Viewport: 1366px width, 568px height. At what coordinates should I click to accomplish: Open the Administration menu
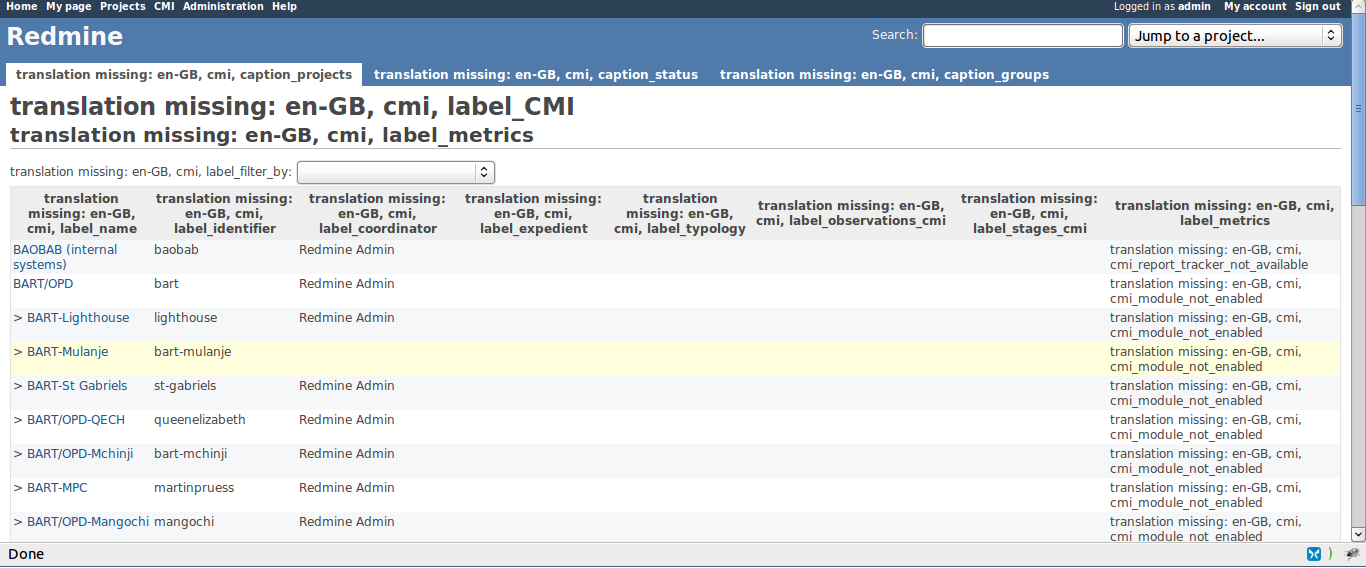tap(223, 6)
